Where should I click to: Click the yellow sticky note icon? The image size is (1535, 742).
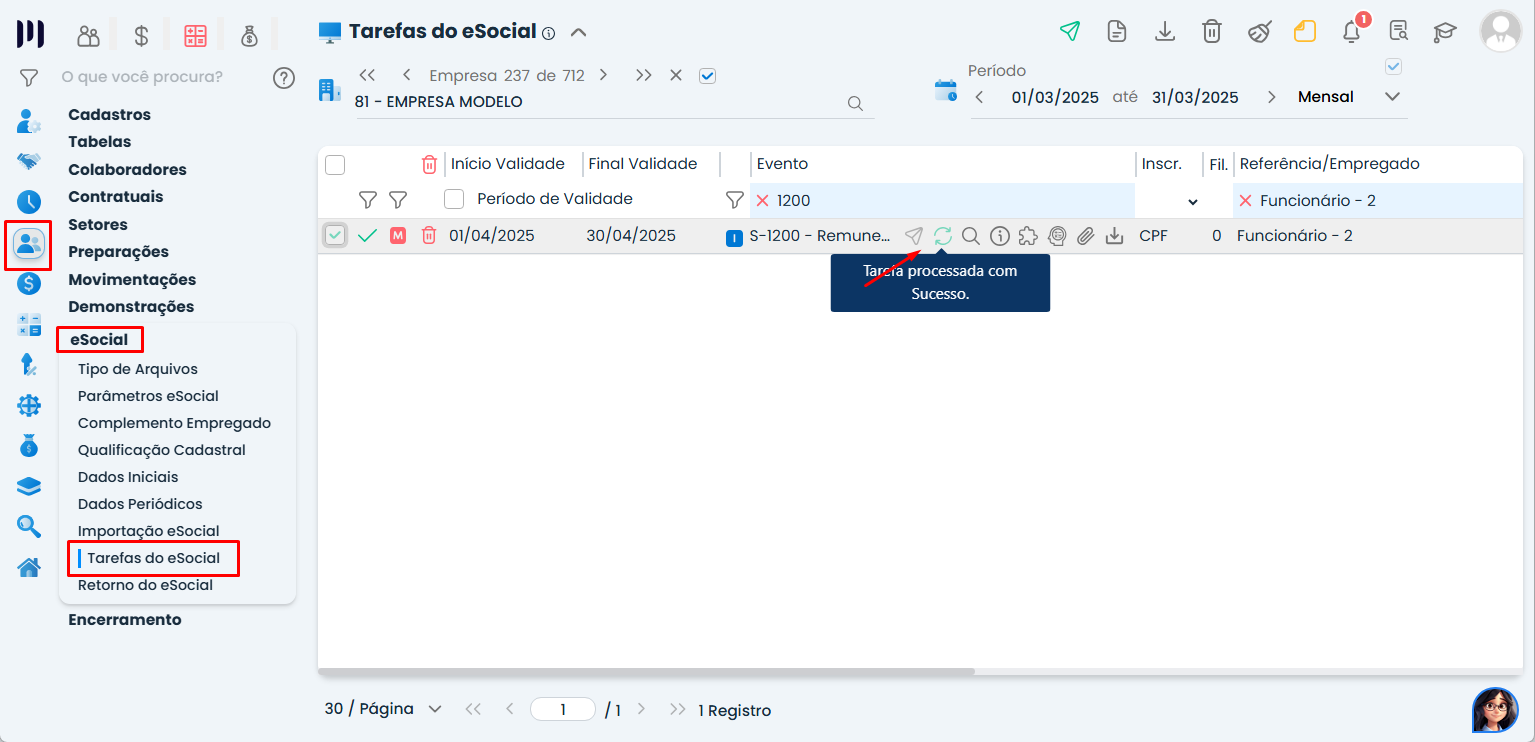(x=1305, y=31)
